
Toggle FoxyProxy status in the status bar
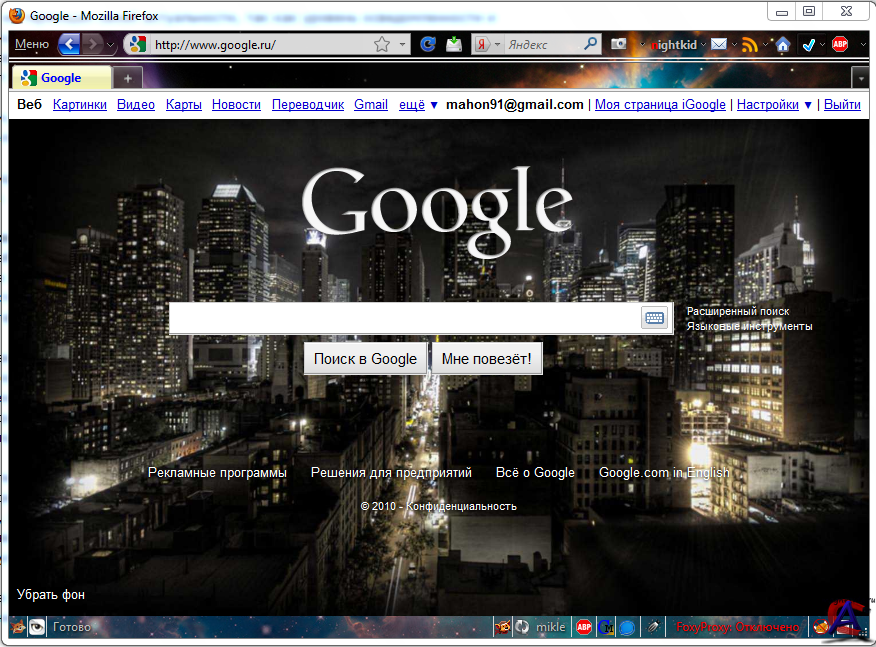pos(738,627)
